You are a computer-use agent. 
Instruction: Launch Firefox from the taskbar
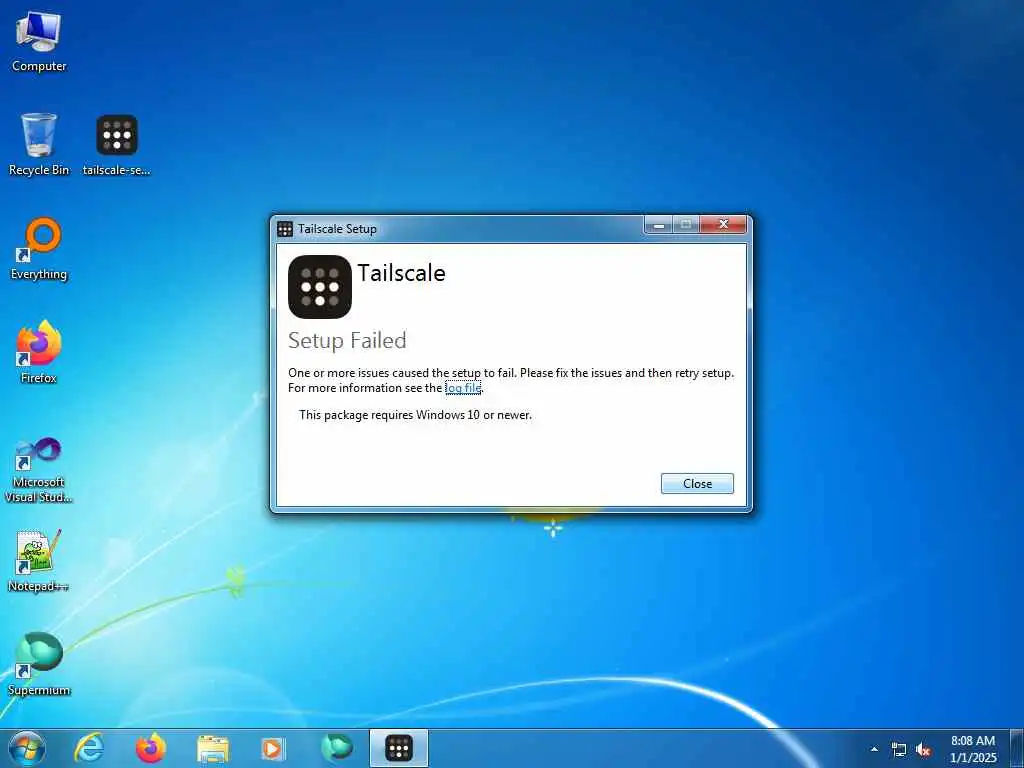pos(150,748)
